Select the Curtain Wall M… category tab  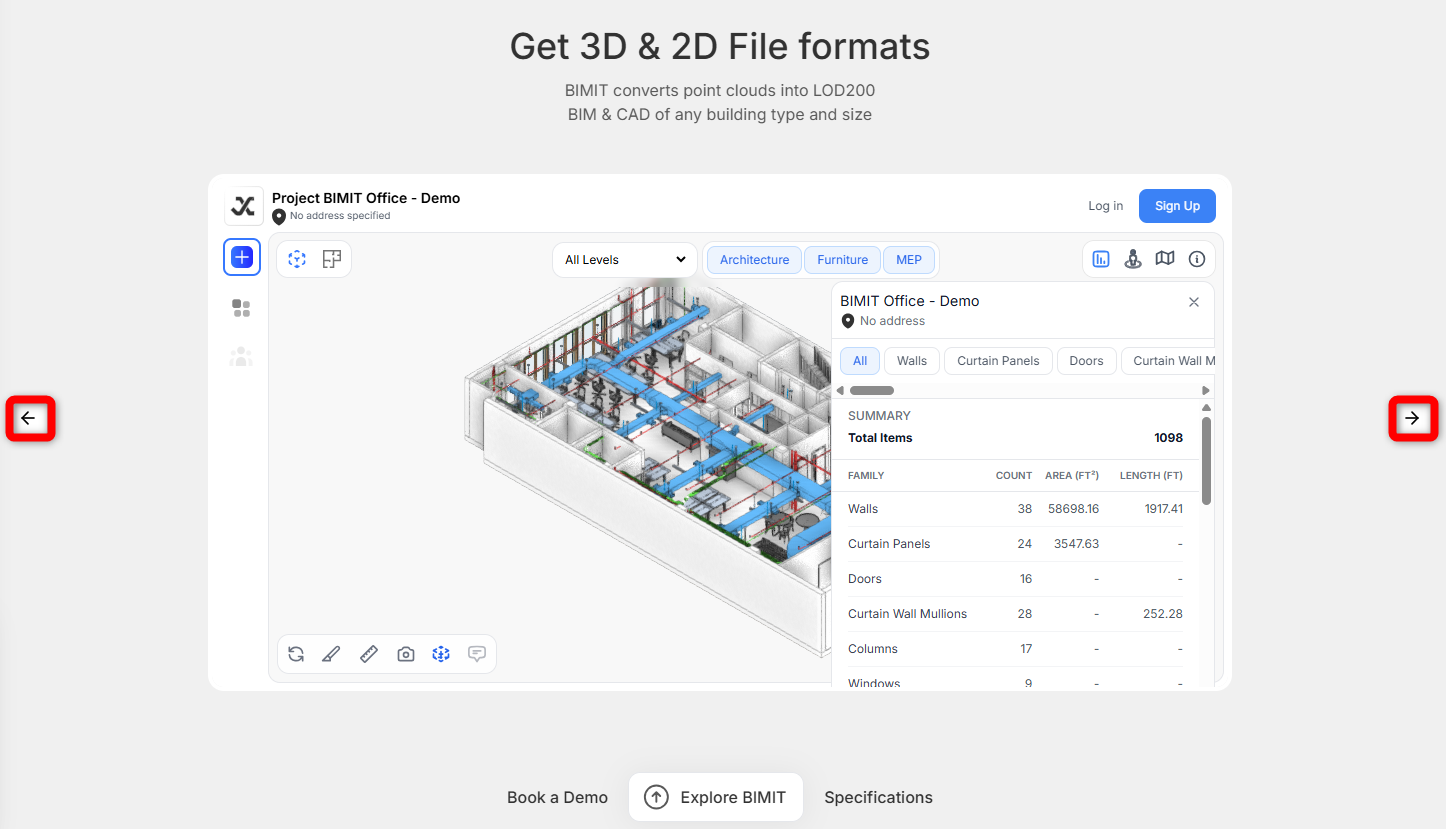[x=1168, y=361]
